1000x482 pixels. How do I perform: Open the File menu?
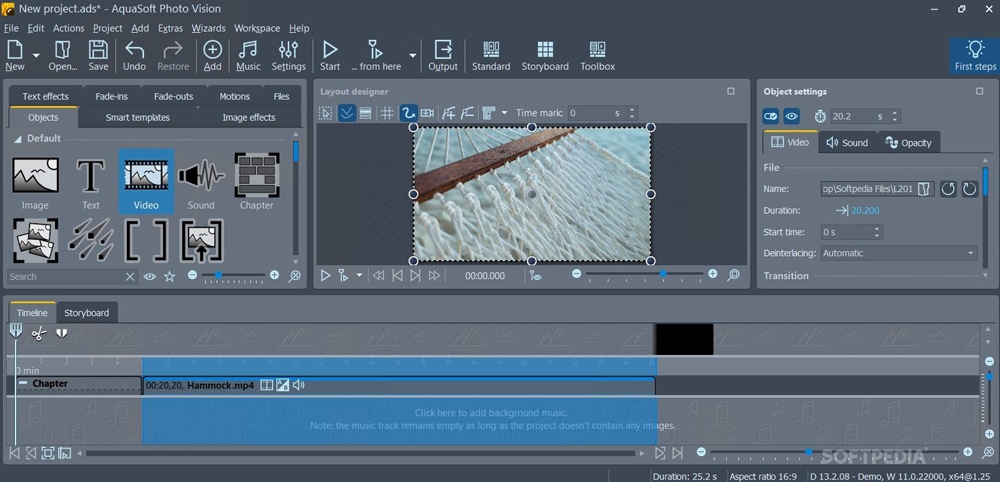click(x=11, y=28)
